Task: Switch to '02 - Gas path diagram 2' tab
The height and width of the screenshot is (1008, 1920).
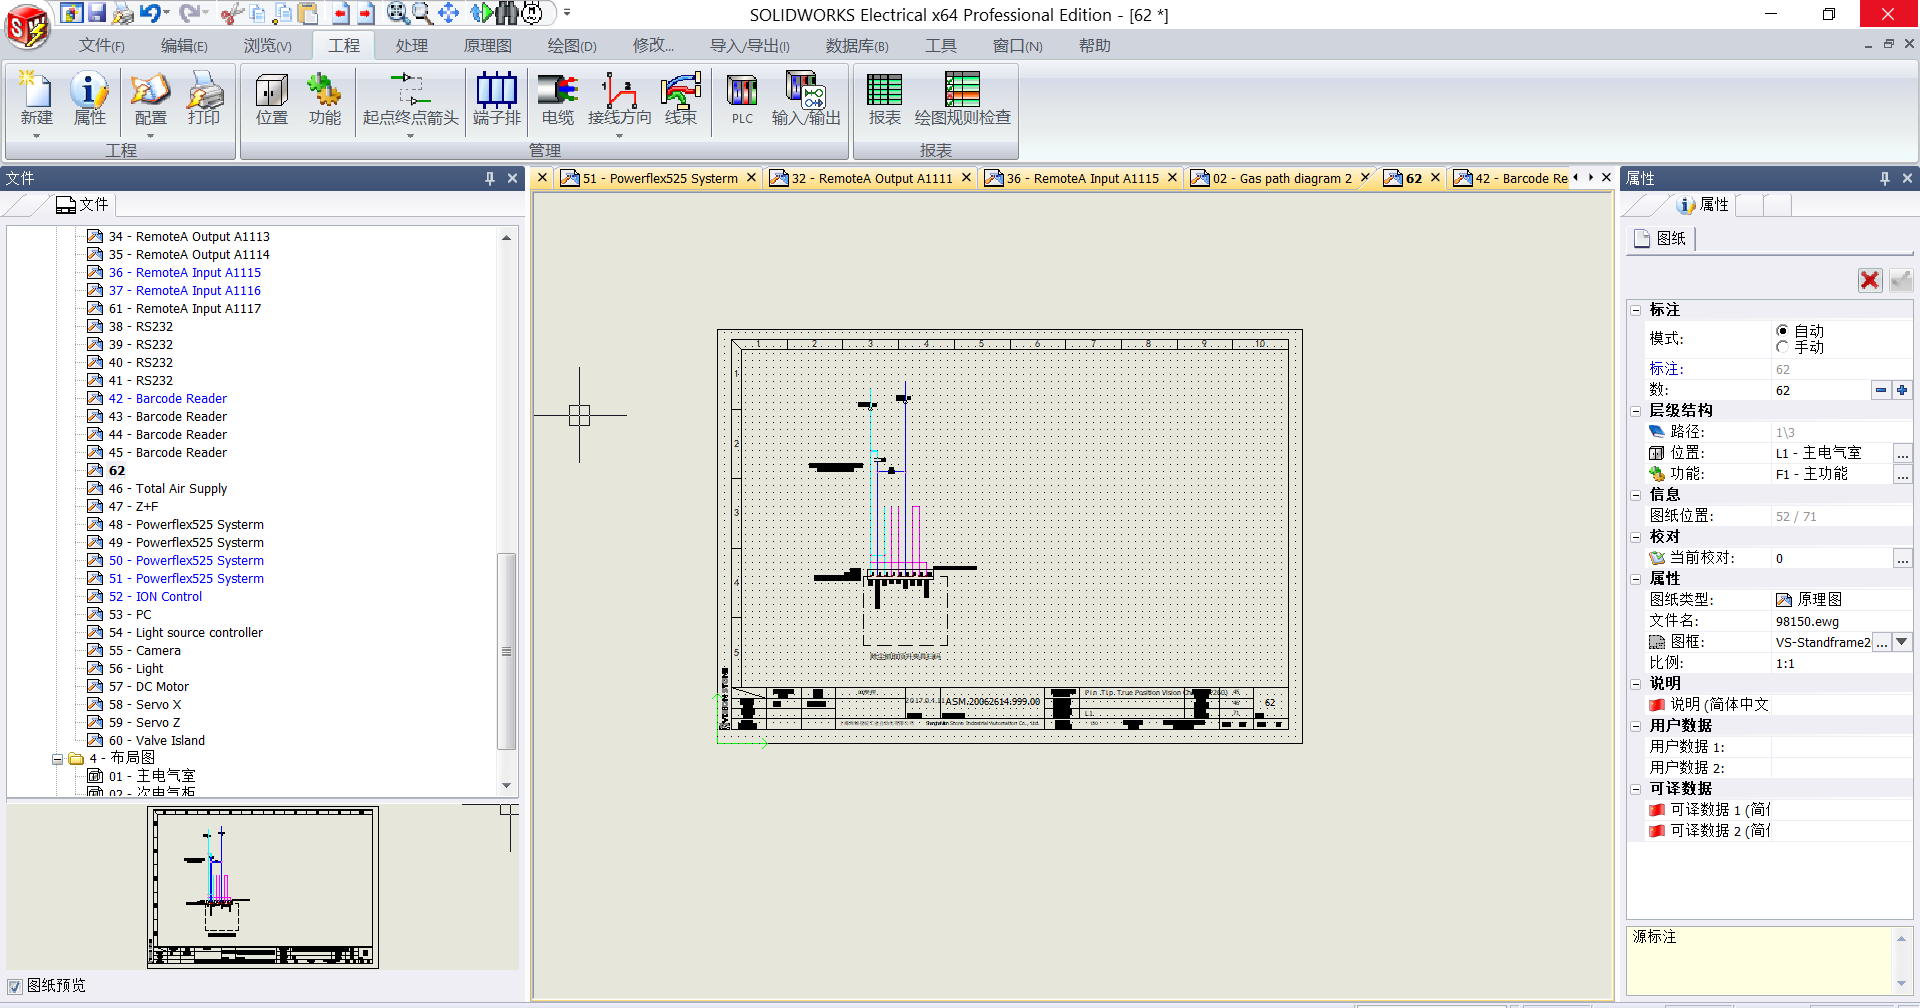Action: 1281,178
